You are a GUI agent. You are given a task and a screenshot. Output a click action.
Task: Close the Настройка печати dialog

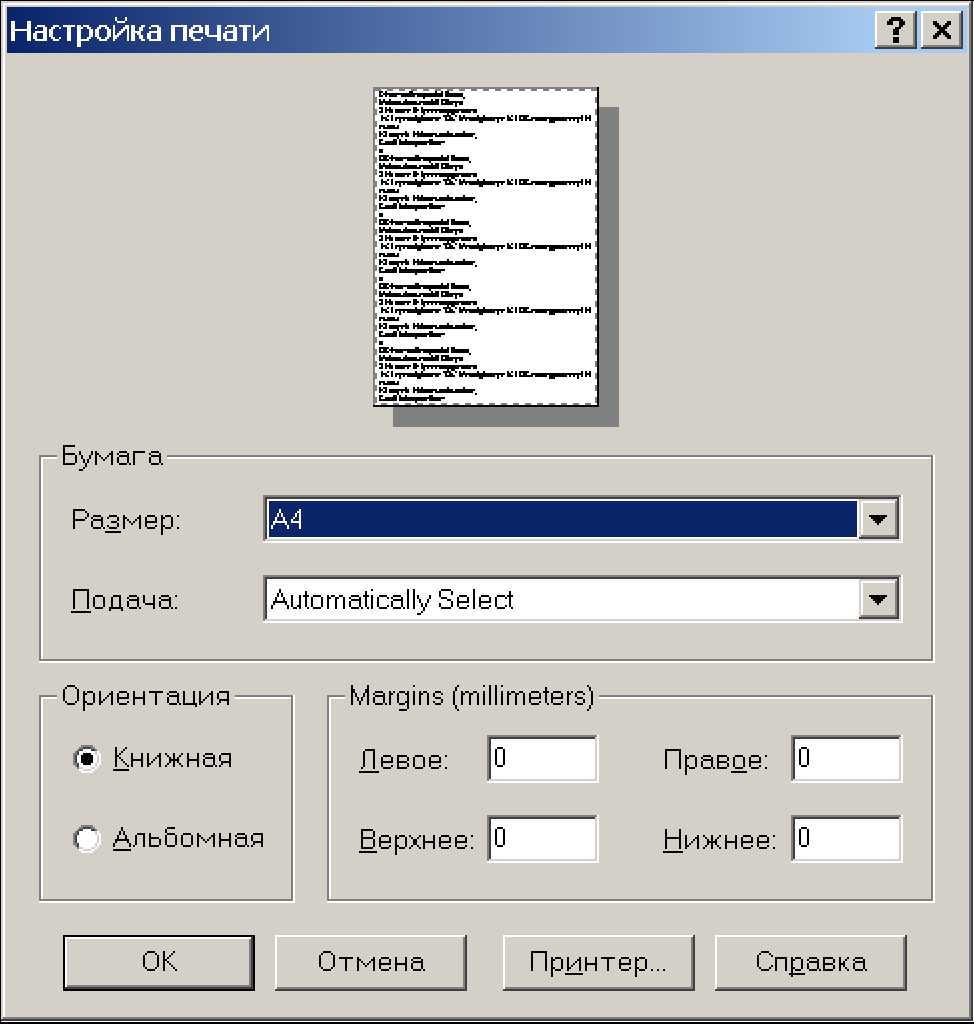click(x=940, y=31)
